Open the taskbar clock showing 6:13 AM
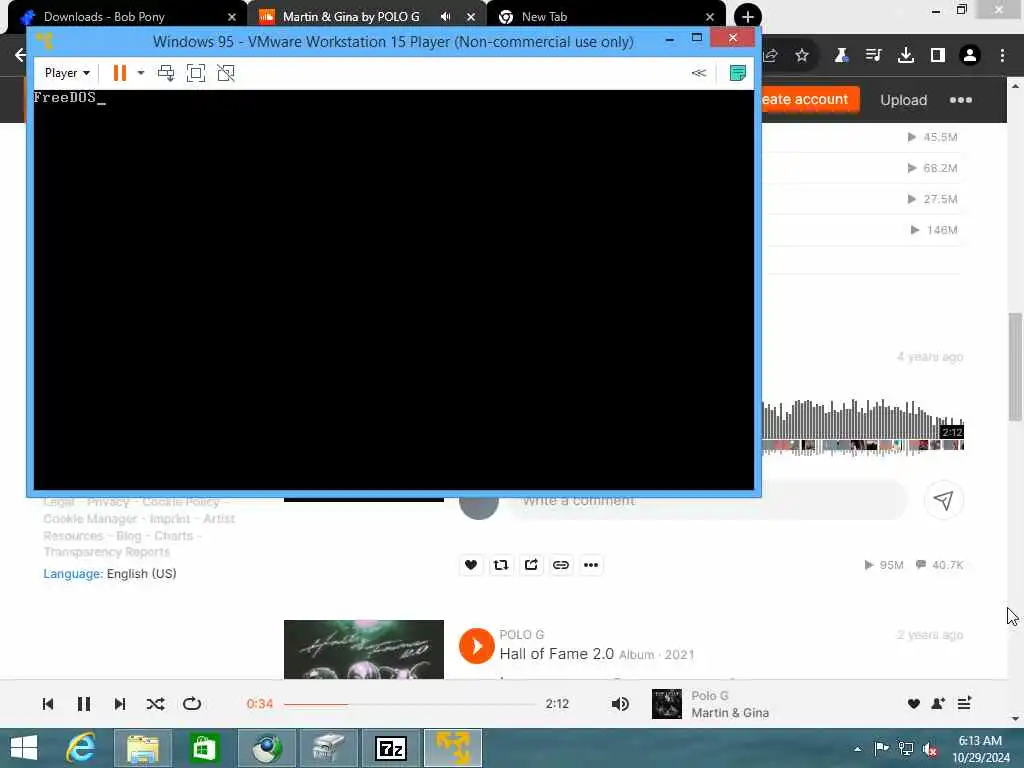This screenshot has height=768, width=1024. (981, 748)
